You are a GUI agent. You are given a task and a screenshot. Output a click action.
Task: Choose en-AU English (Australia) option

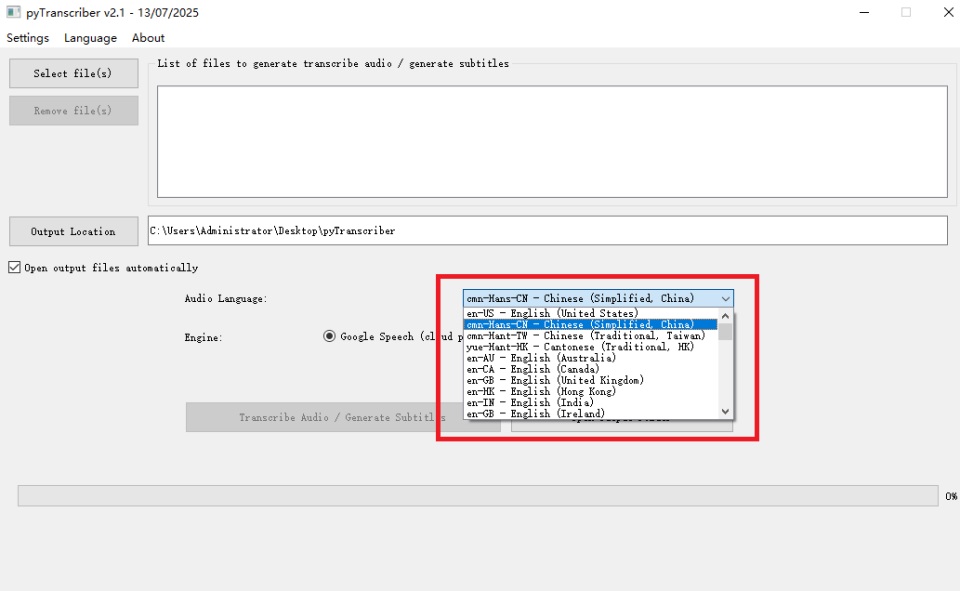(x=590, y=358)
